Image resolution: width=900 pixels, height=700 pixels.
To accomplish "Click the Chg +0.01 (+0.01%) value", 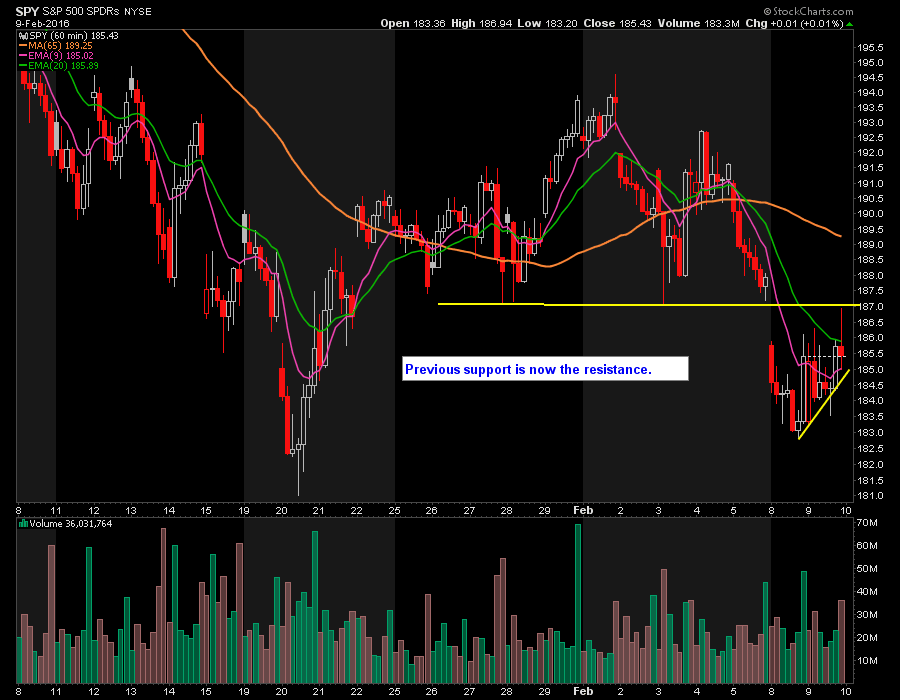I will point(794,24).
